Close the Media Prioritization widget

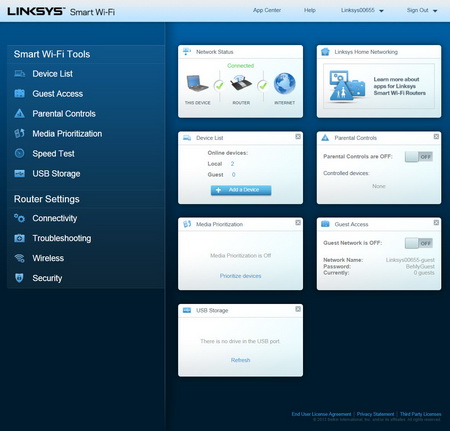coord(298,223)
